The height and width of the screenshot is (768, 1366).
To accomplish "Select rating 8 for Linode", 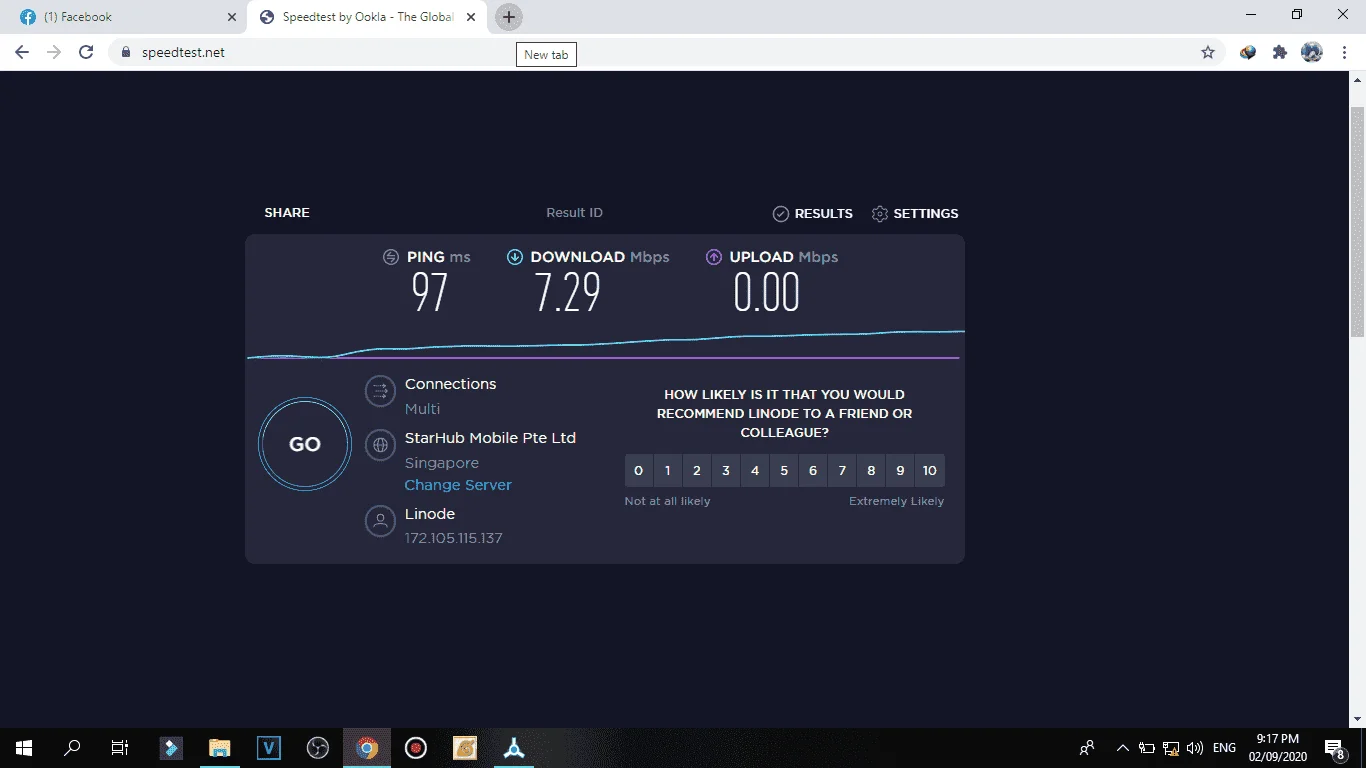I will [871, 471].
